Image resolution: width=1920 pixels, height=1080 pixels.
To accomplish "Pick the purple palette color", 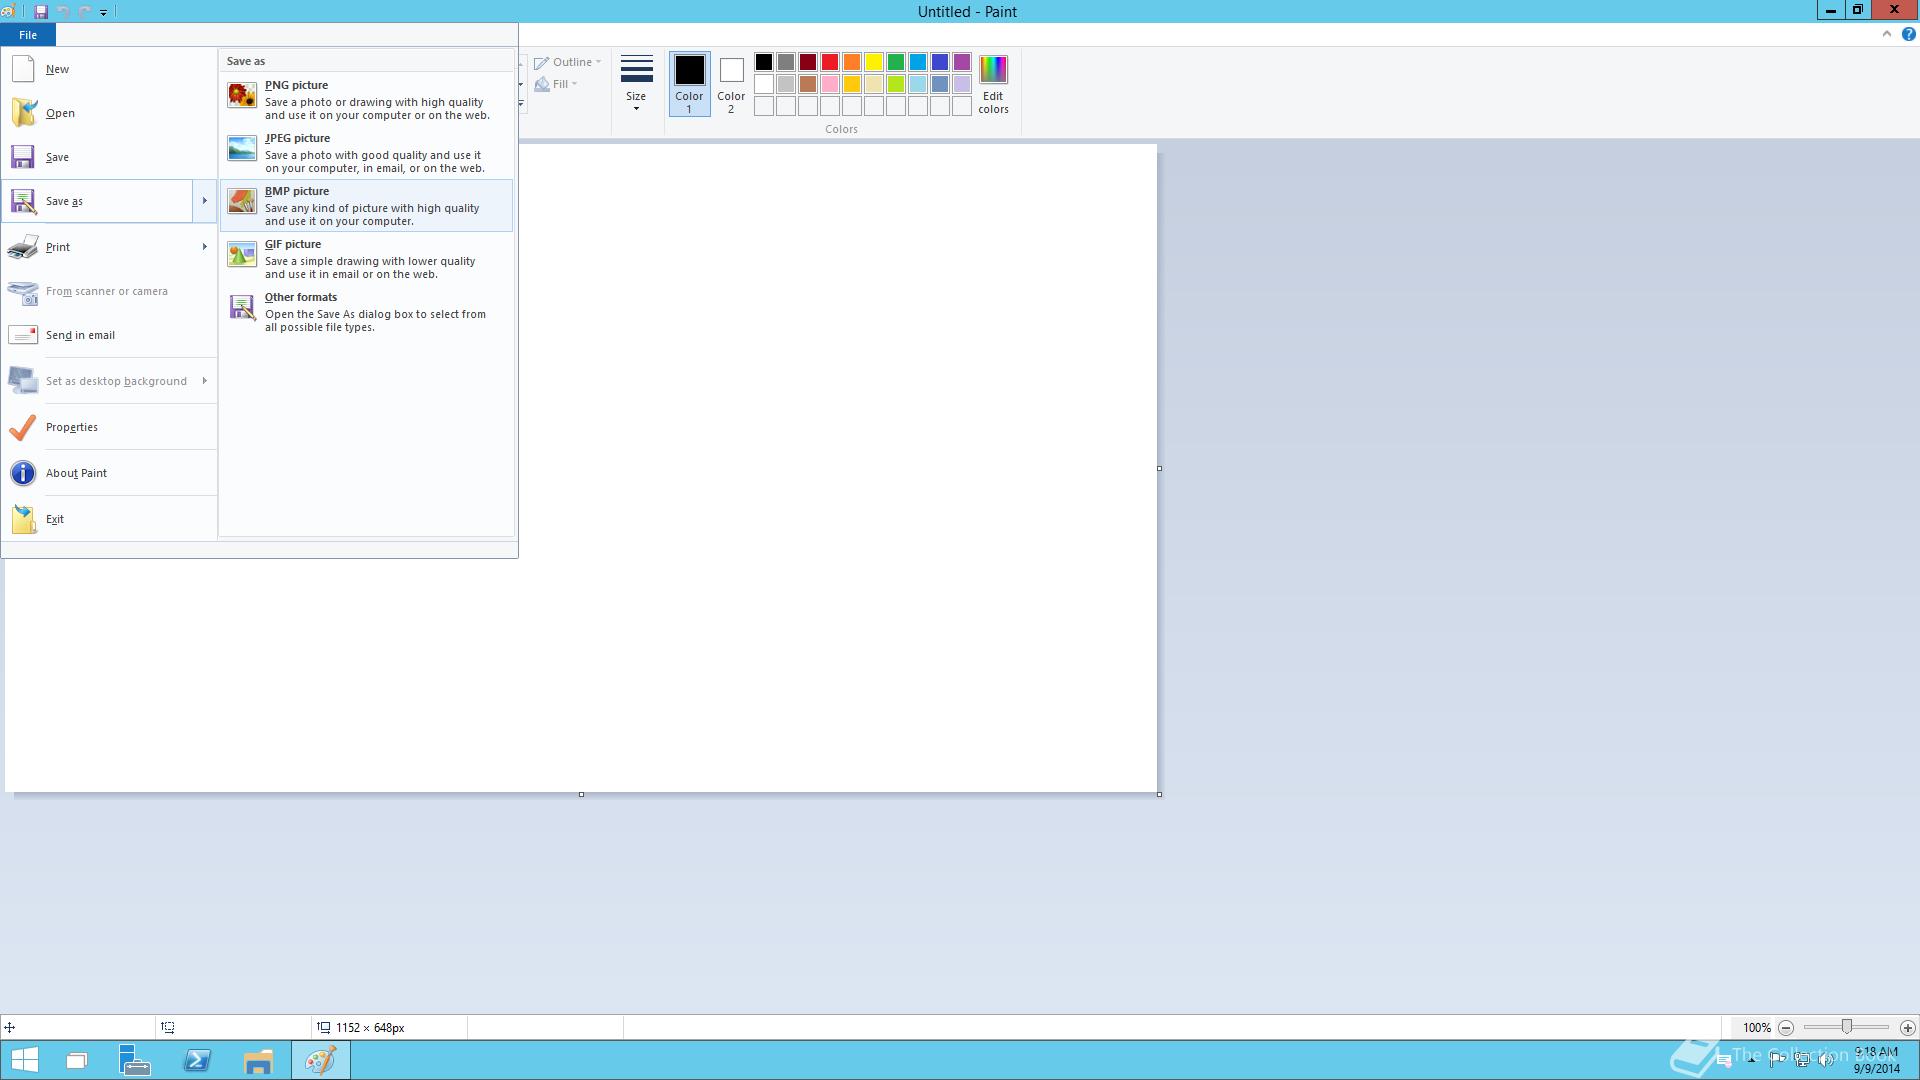I will tap(962, 62).
